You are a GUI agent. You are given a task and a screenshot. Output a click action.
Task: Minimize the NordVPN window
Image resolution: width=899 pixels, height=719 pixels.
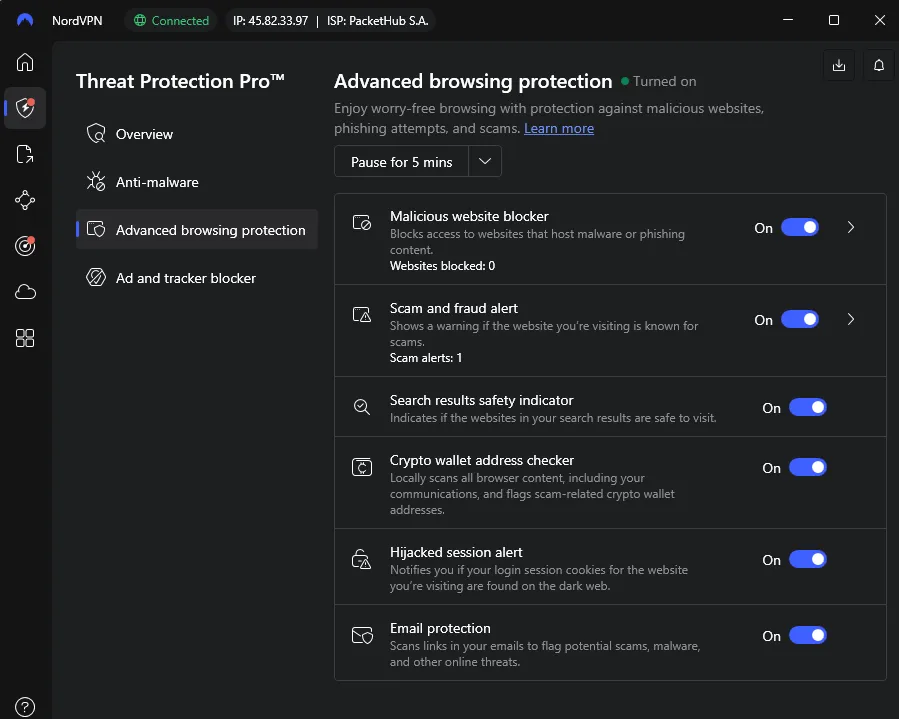click(x=788, y=20)
